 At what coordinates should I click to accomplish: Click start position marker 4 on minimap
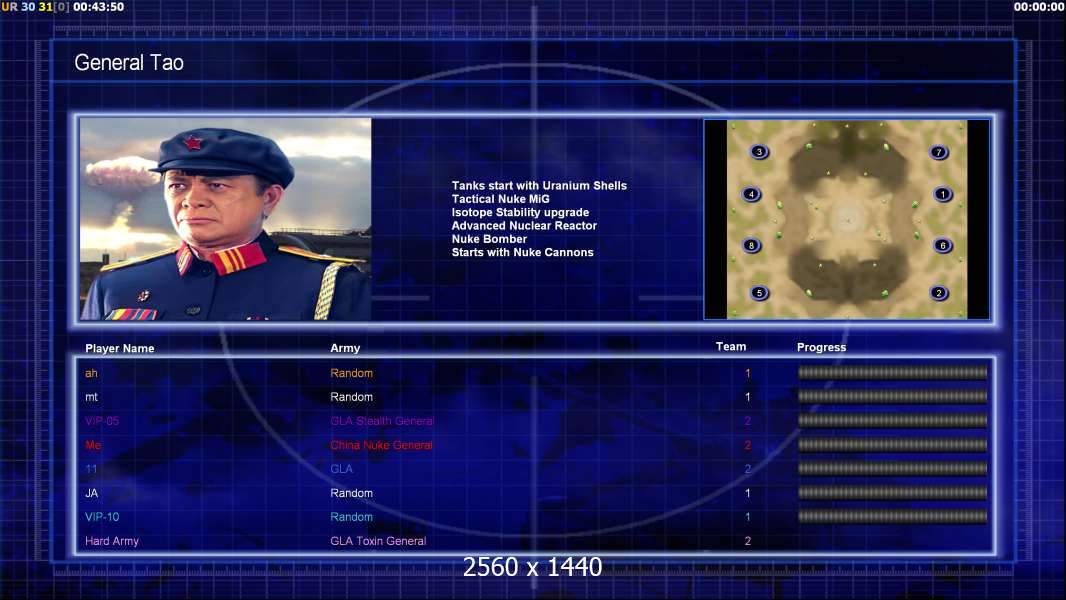[751, 194]
